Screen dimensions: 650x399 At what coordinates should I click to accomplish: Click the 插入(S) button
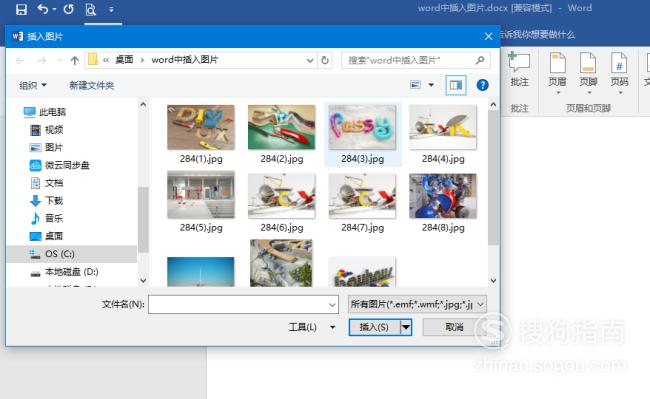[374, 327]
